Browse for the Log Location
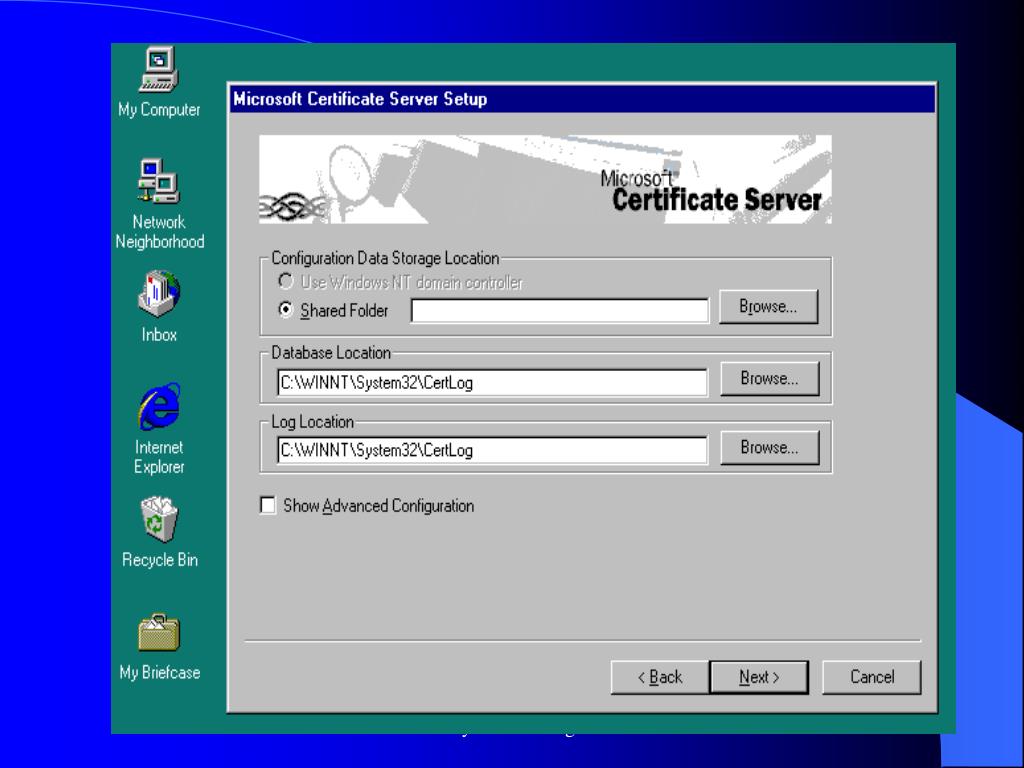The height and width of the screenshot is (768, 1024). coord(769,447)
